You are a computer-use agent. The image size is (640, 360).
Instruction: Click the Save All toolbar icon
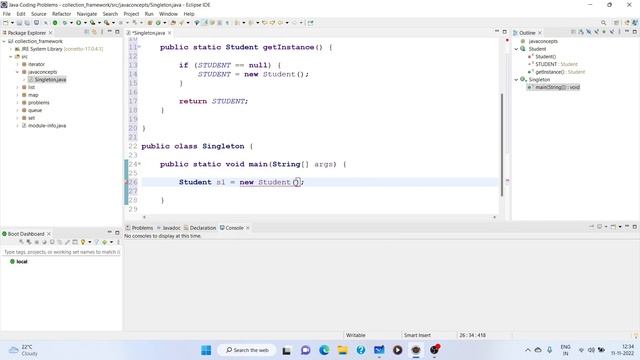click(x=27, y=23)
